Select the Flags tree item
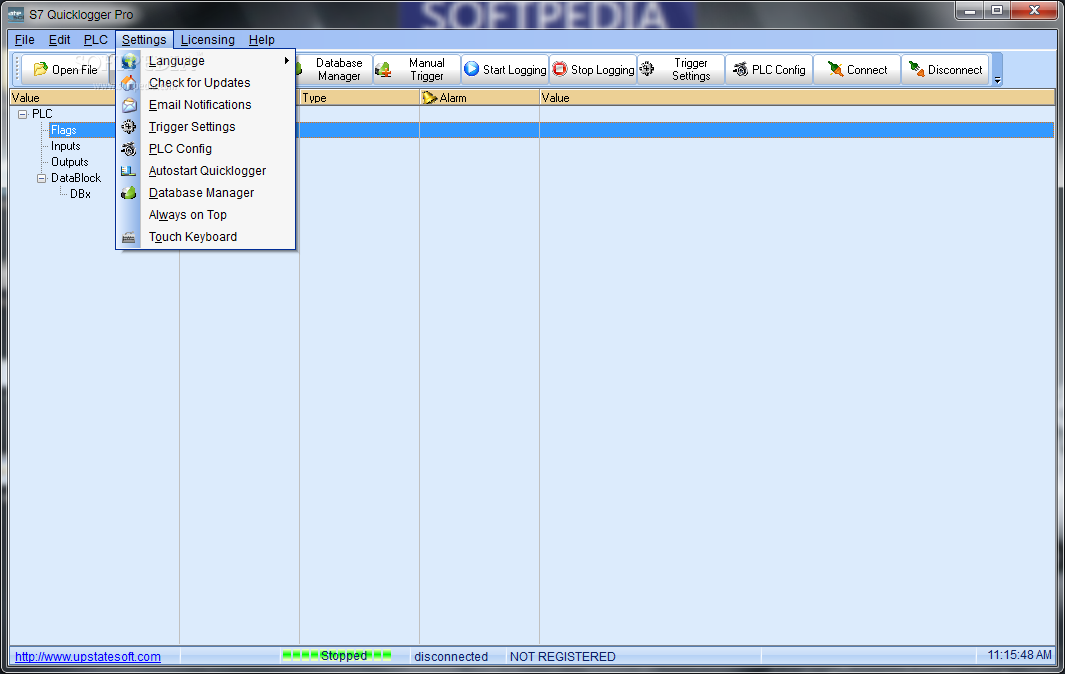 point(63,130)
